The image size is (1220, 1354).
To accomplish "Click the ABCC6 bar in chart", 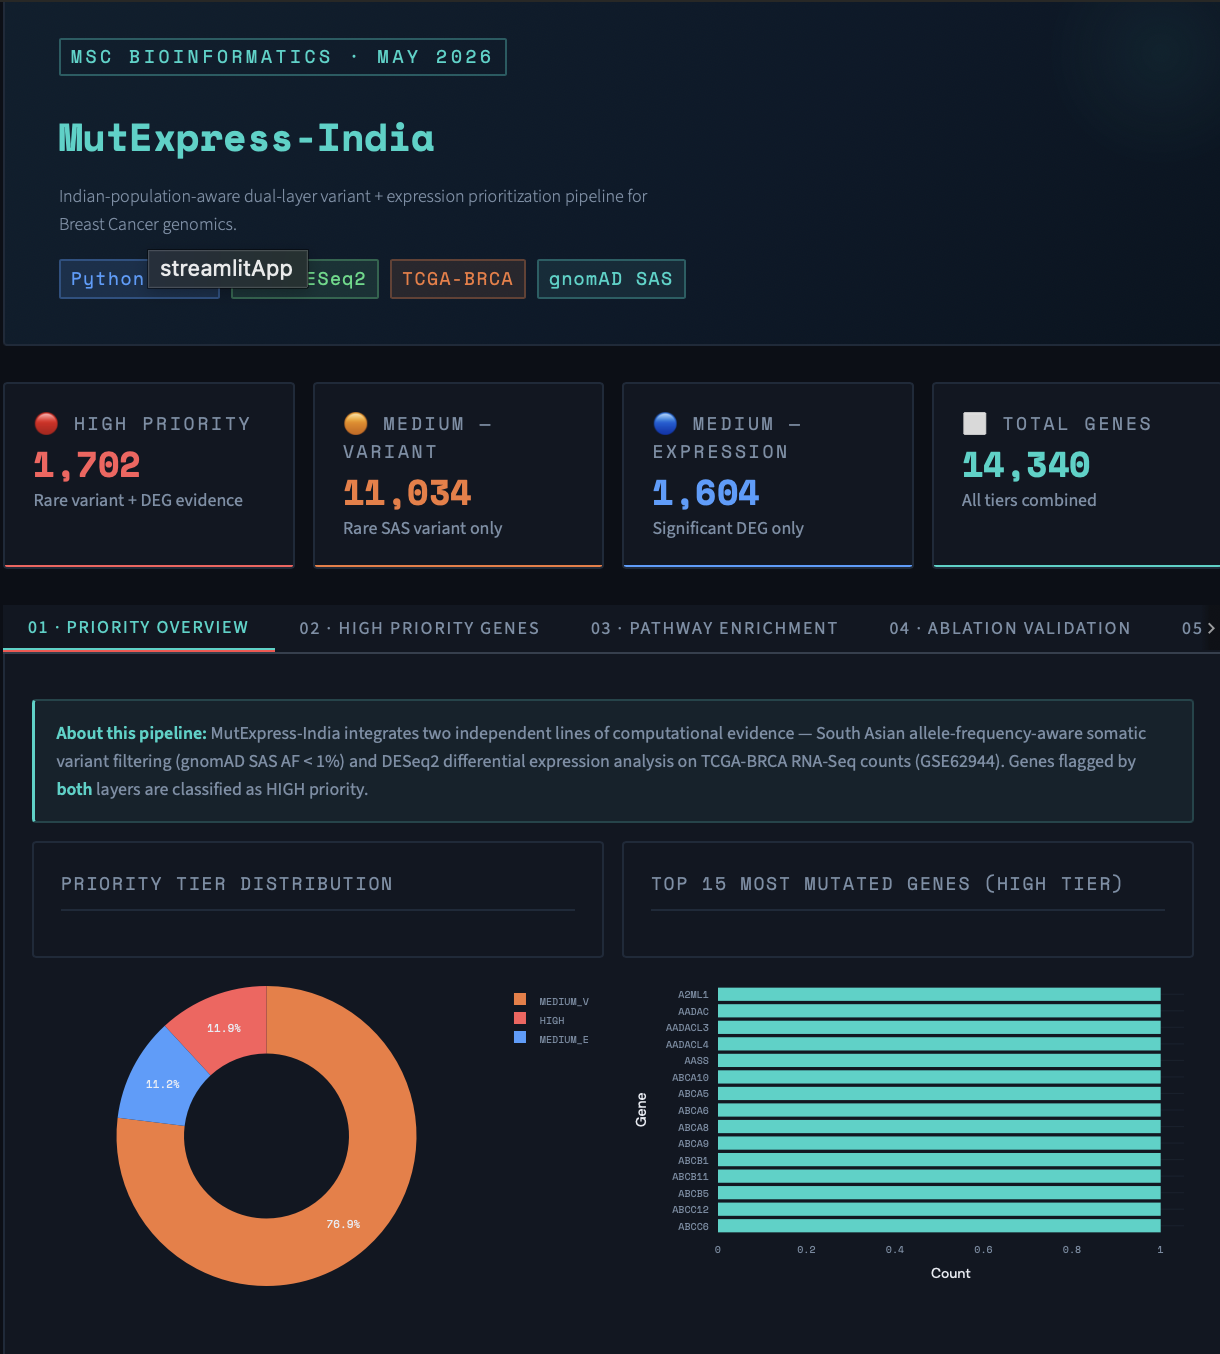I will pos(939,1226).
